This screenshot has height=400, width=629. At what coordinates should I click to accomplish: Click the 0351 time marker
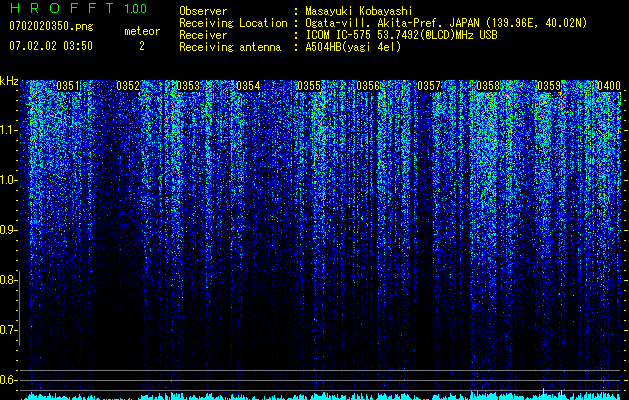click(68, 86)
